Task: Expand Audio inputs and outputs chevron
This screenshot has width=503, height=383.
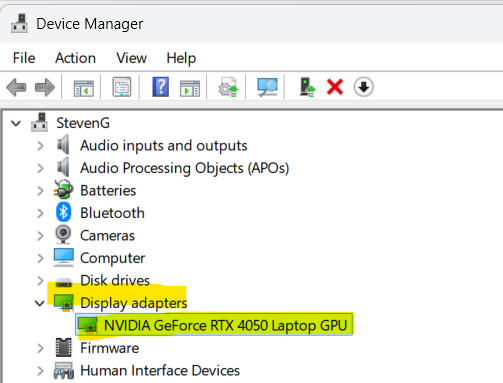Action: point(40,146)
